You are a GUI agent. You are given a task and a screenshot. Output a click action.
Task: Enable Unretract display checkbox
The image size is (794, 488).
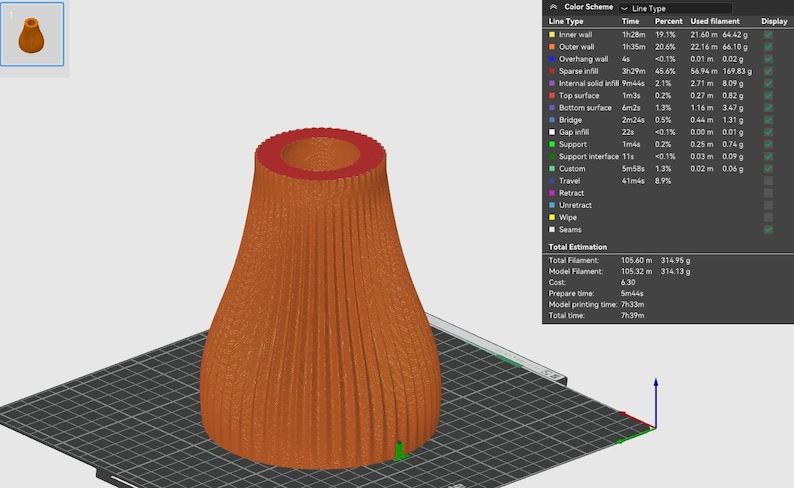768,205
